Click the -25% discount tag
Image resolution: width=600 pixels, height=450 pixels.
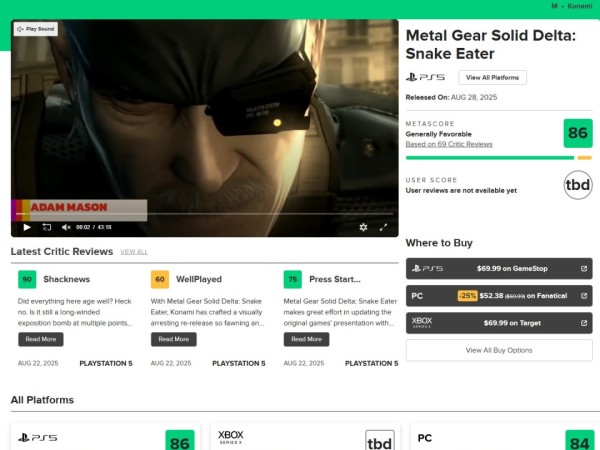(468, 296)
